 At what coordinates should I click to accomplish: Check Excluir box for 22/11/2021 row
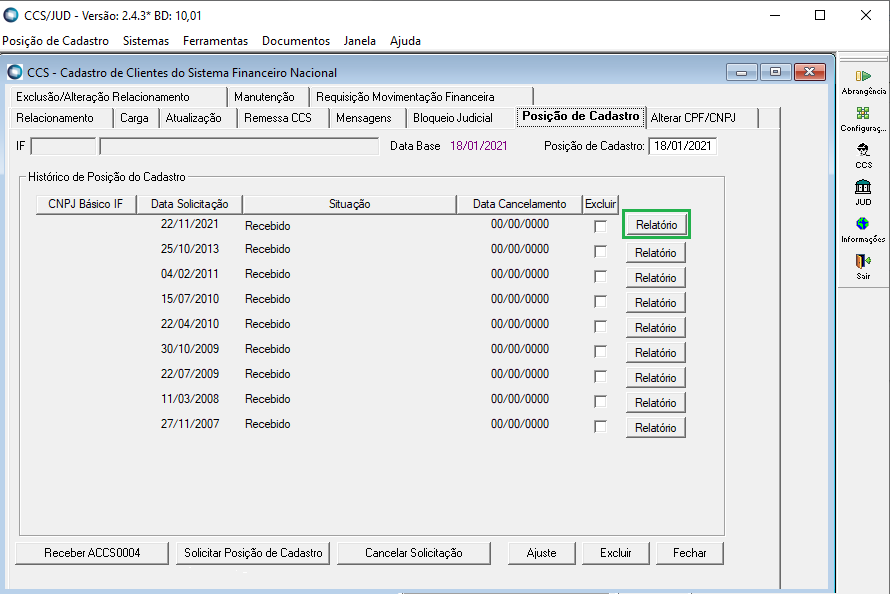(x=600, y=226)
